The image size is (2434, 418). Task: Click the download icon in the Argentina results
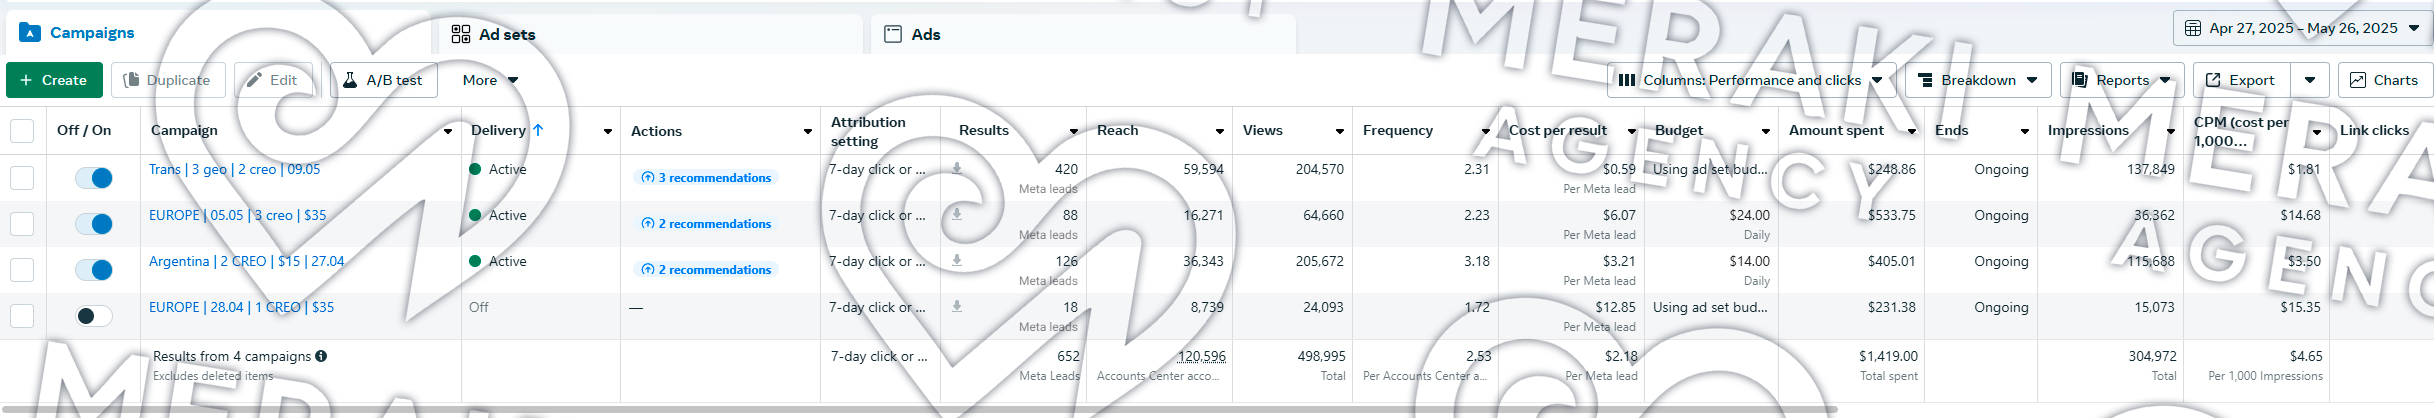click(957, 260)
